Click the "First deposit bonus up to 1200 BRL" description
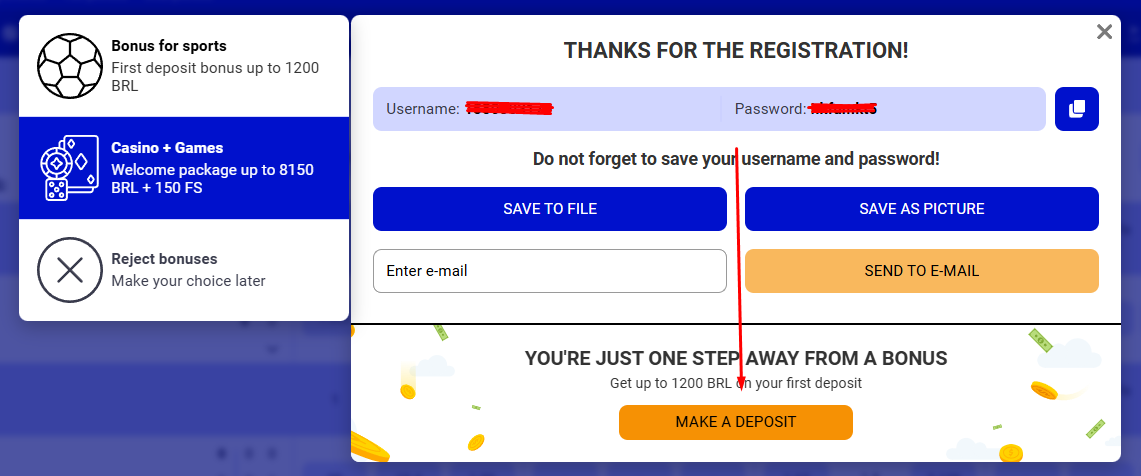This screenshot has height=476, width=1141. pyautogui.click(x=215, y=77)
